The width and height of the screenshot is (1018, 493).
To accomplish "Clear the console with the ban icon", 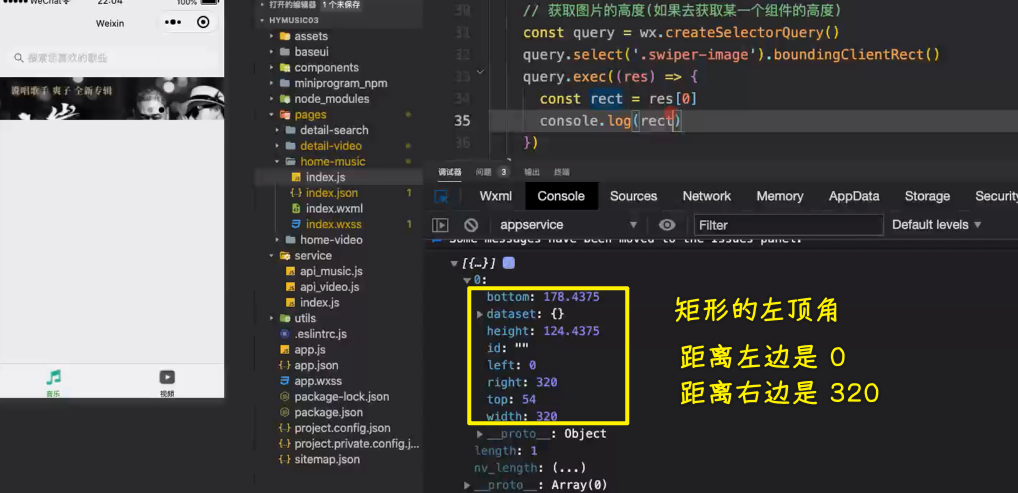I will coord(471,225).
